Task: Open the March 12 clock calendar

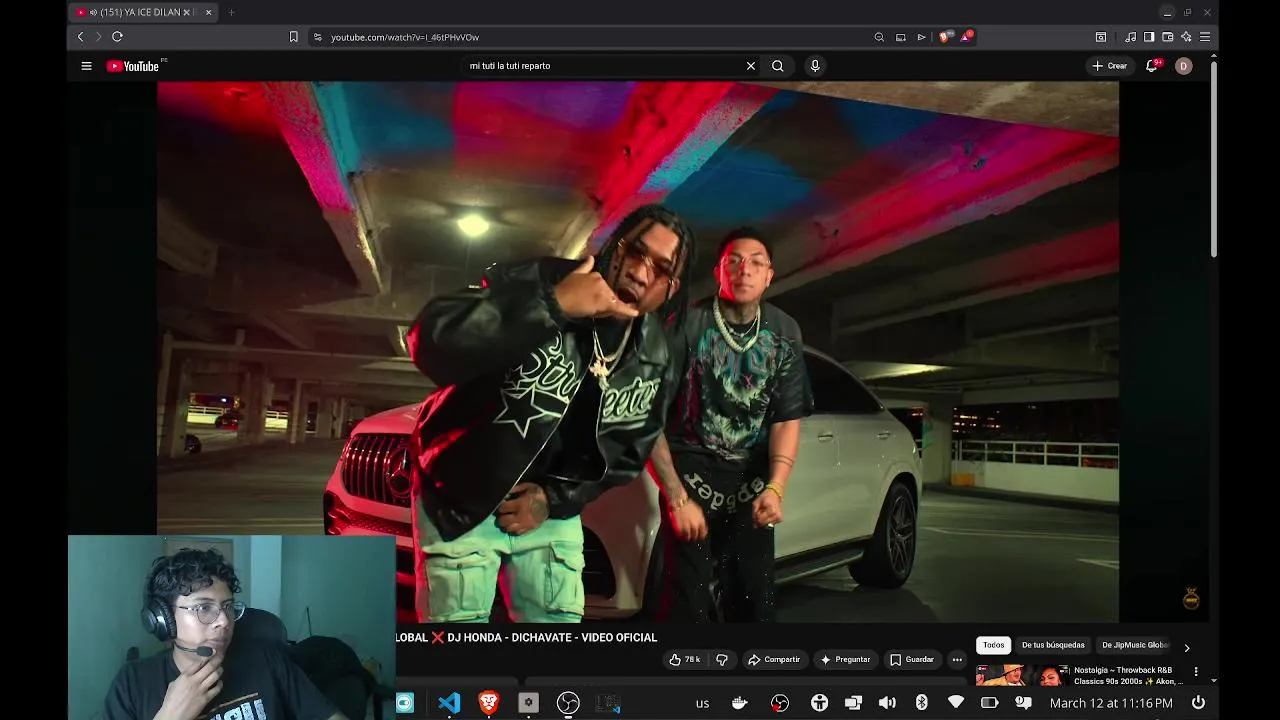Action: click(x=1111, y=703)
